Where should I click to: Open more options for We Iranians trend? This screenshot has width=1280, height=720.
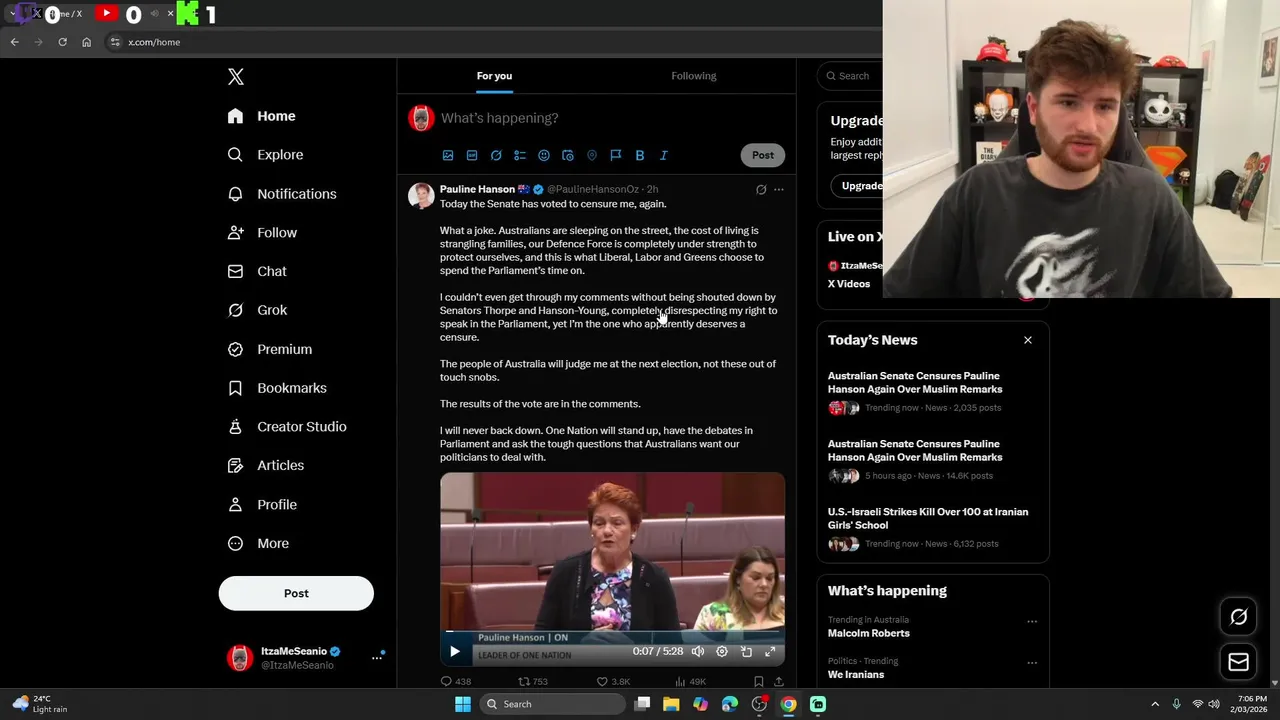pyautogui.click(x=1032, y=663)
